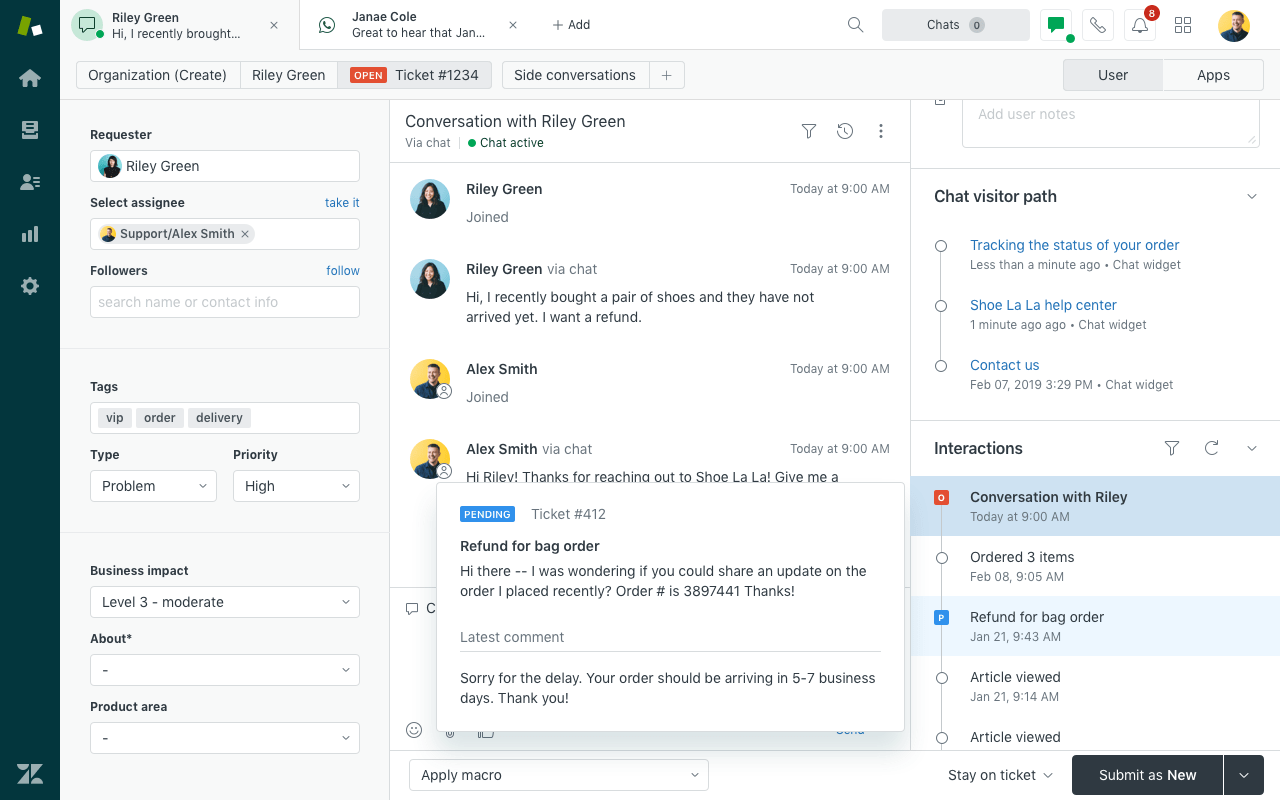The height and width of the screenshot is (800, 1280).
Task: Select the vip tag
Action: [x=115, y=418]
